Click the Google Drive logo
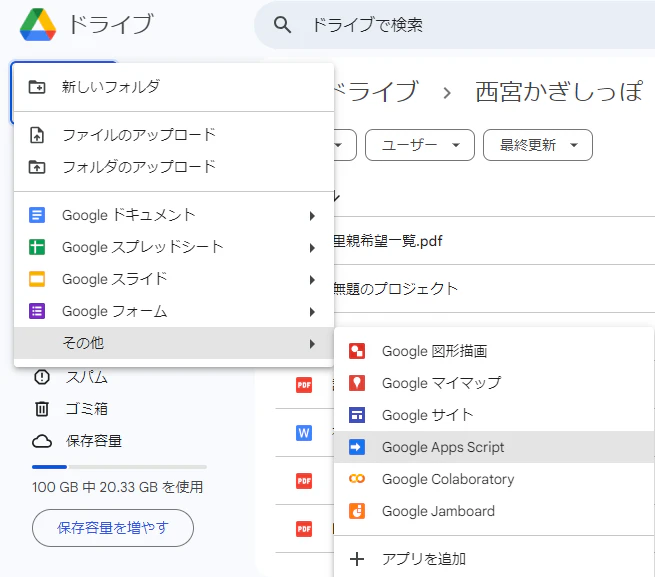This screenshot has height=577, width=655. 38,25
